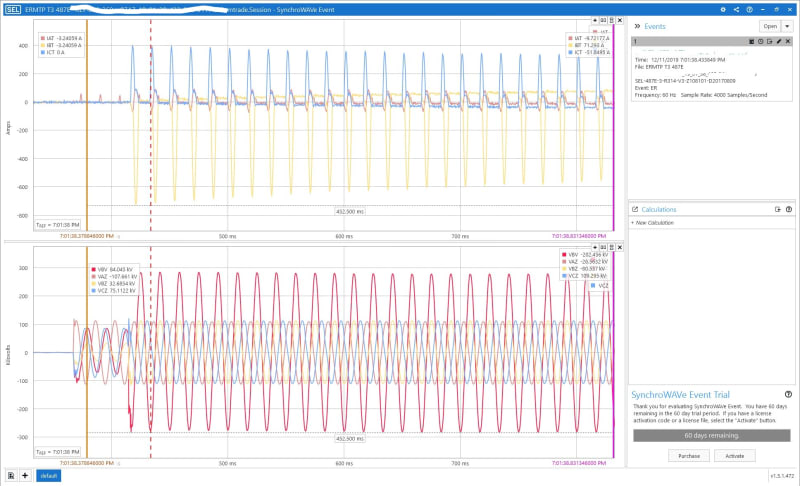Click Ttrig label on current chart
This screenshot has width=800, height=486.
pyautogui.click(x=58, y=225)
